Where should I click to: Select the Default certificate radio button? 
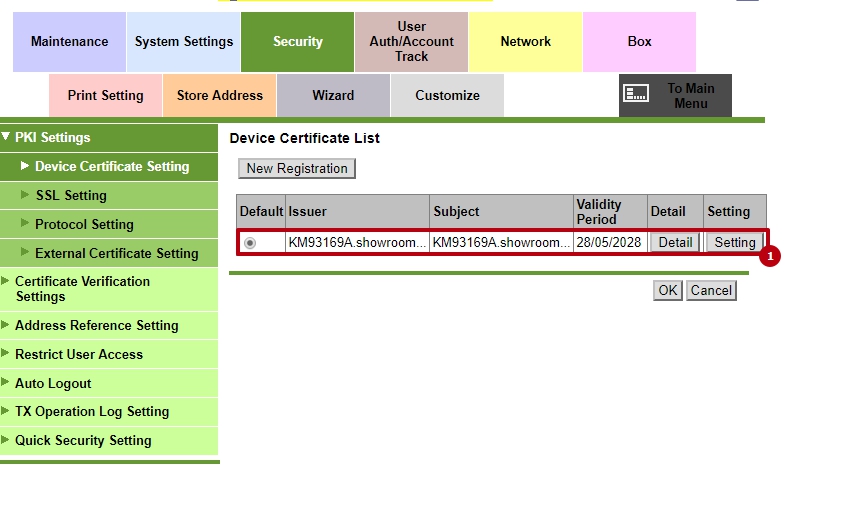point(250,243)
